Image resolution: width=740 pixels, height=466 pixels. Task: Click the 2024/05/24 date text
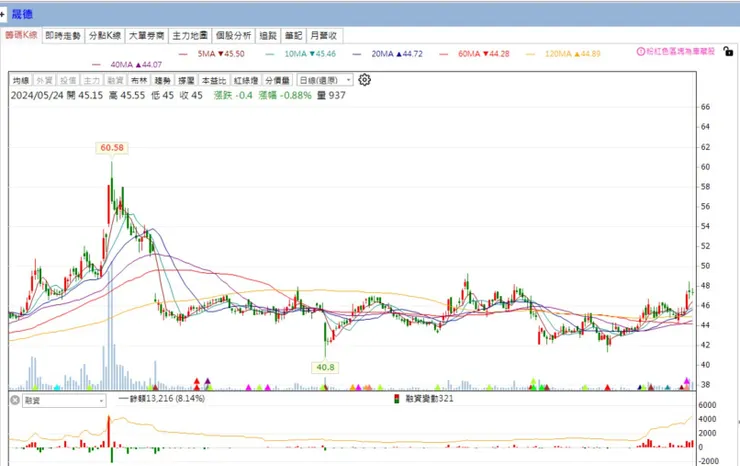[37, 95]
